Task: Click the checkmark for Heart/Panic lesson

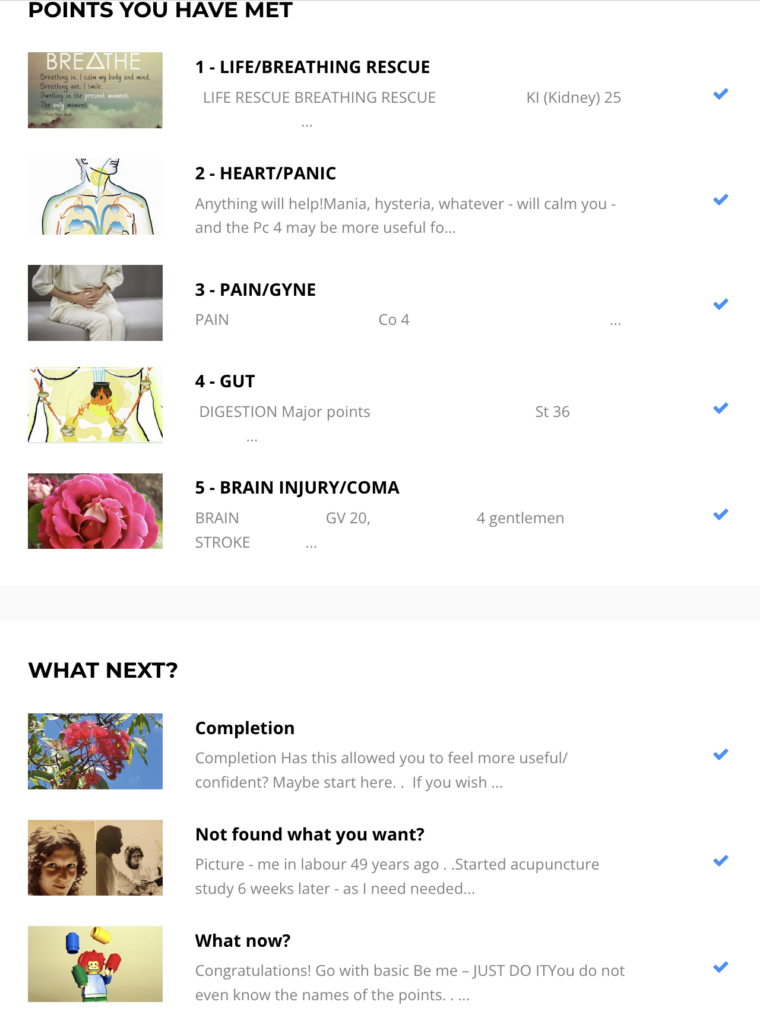Action: (x=720, y=199)
